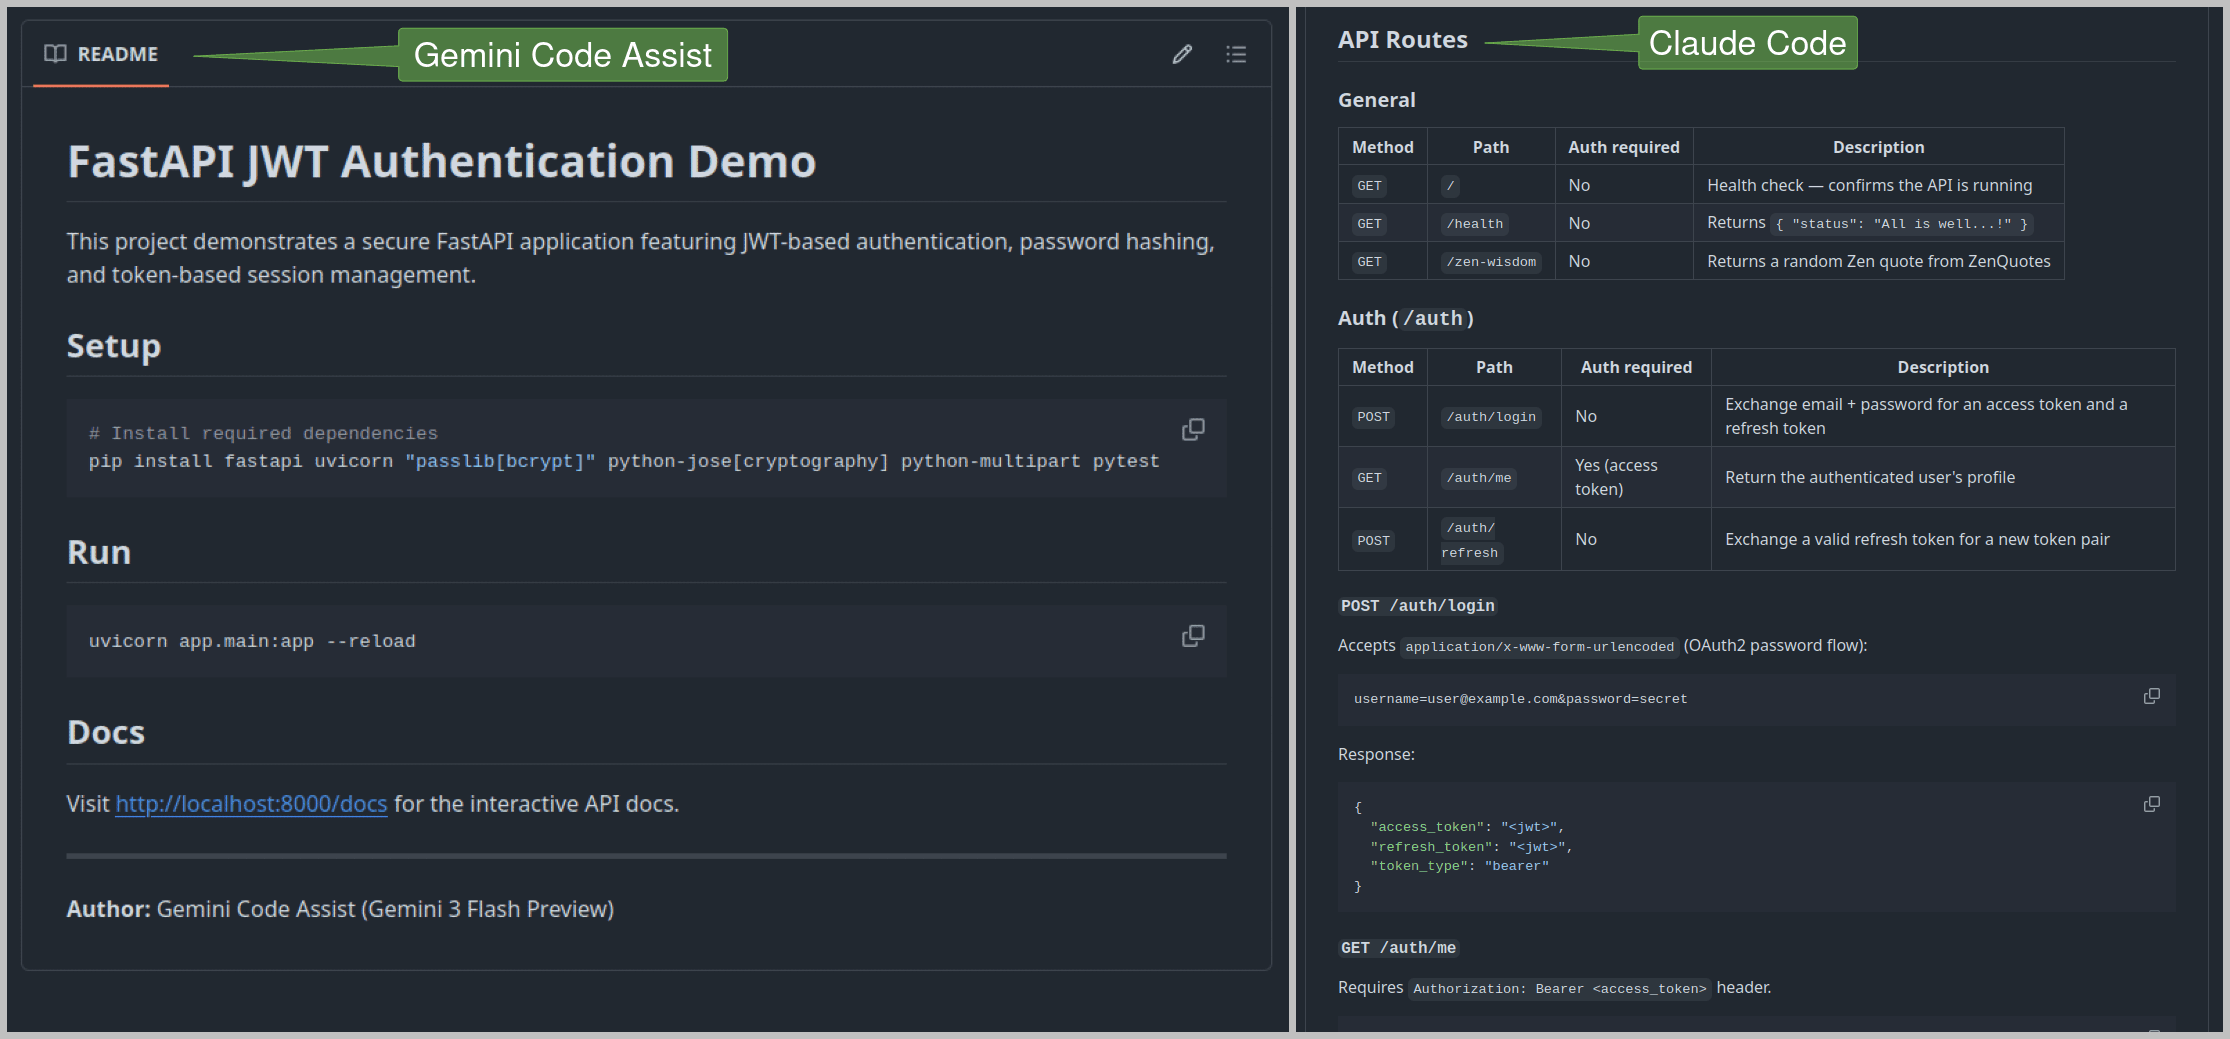Viewport: 2230px width, 1039px height.
Task: Click the Method header in General table
Action: (x=1383, y=147)
